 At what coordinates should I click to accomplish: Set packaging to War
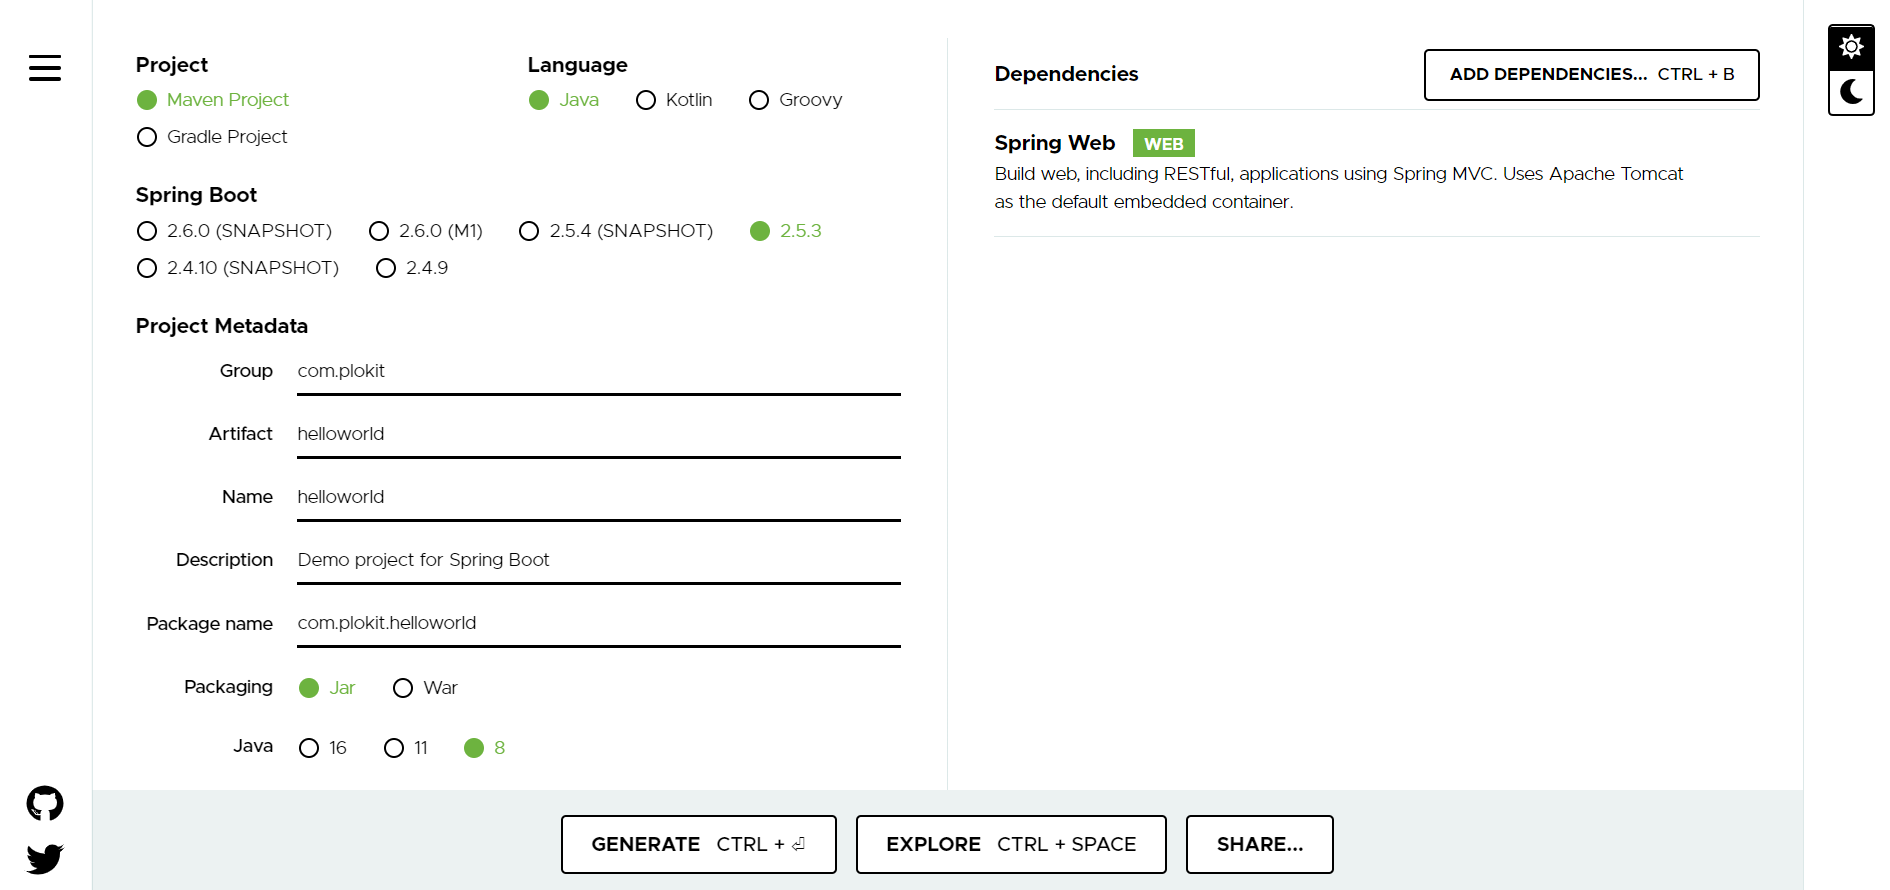click(x=425, y=688)
